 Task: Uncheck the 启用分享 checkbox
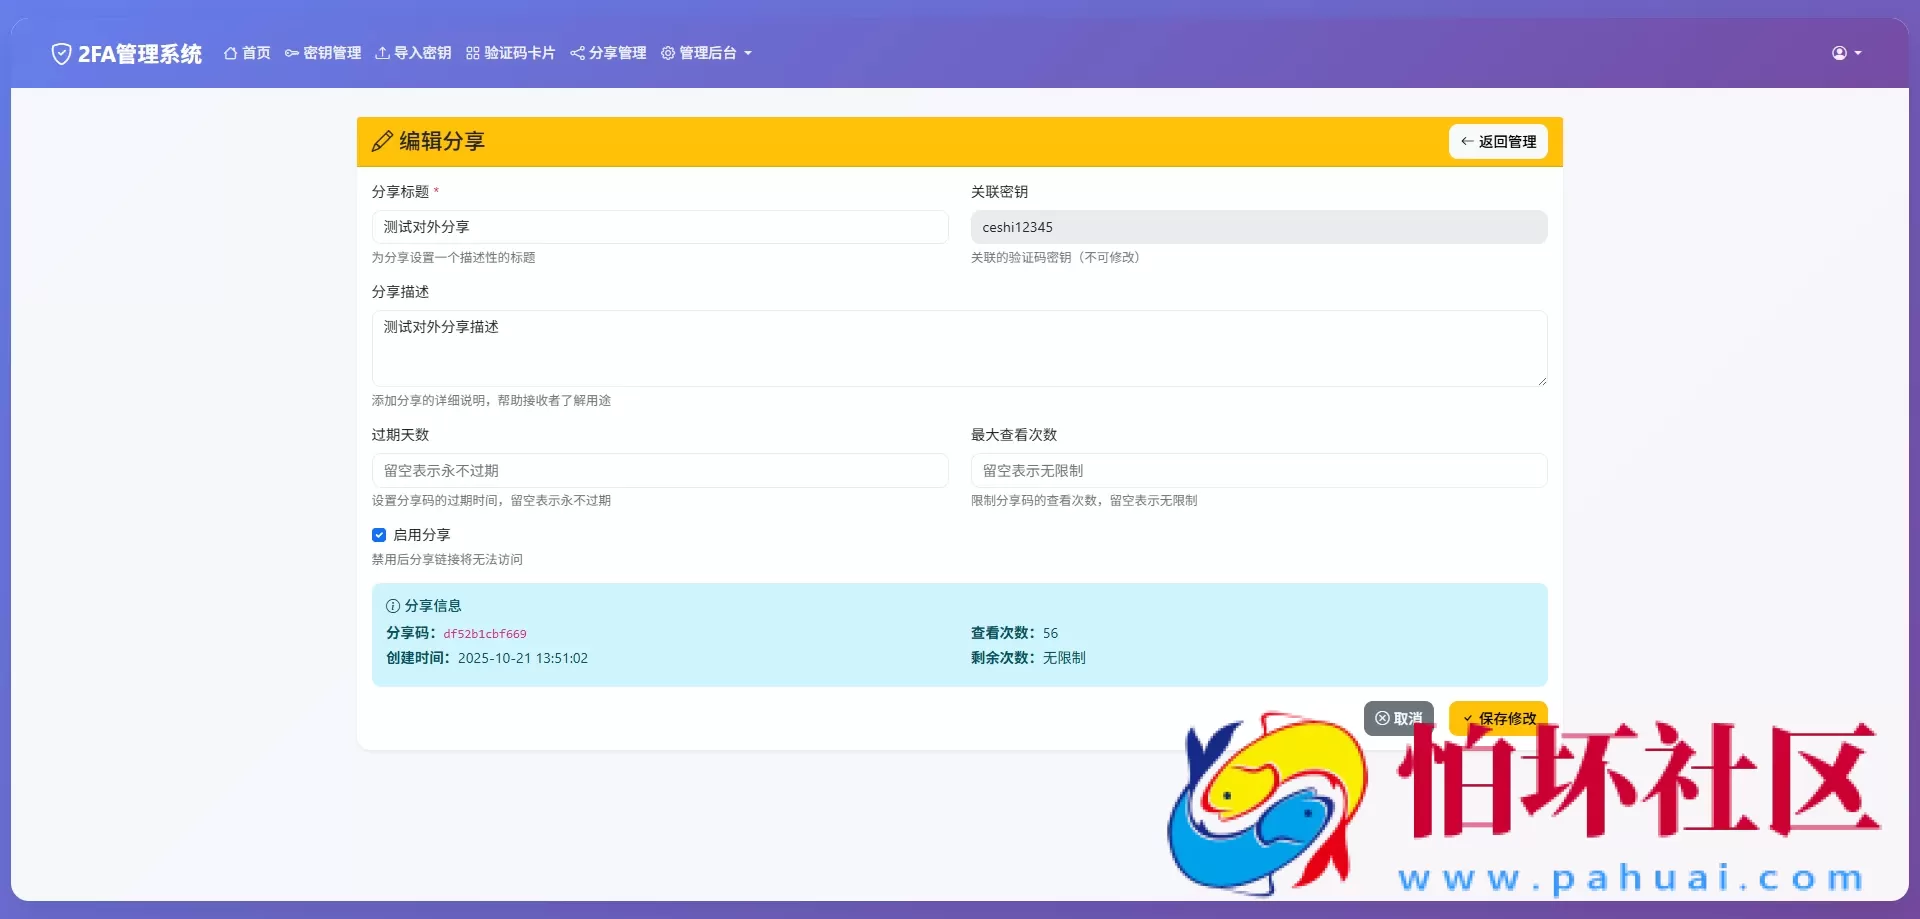tap(379, 535)
